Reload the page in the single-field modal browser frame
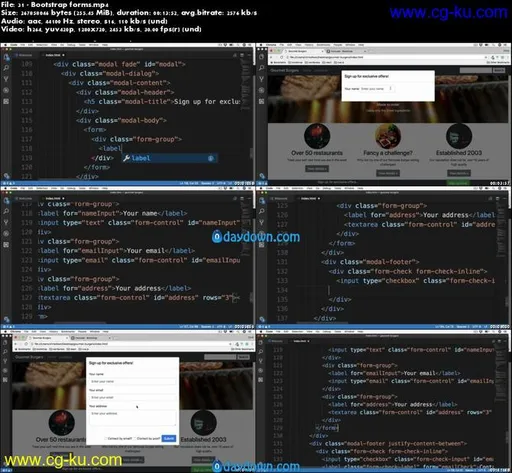Screen dimensions: 512x473 pyautogui.click(x=282, y=57)
